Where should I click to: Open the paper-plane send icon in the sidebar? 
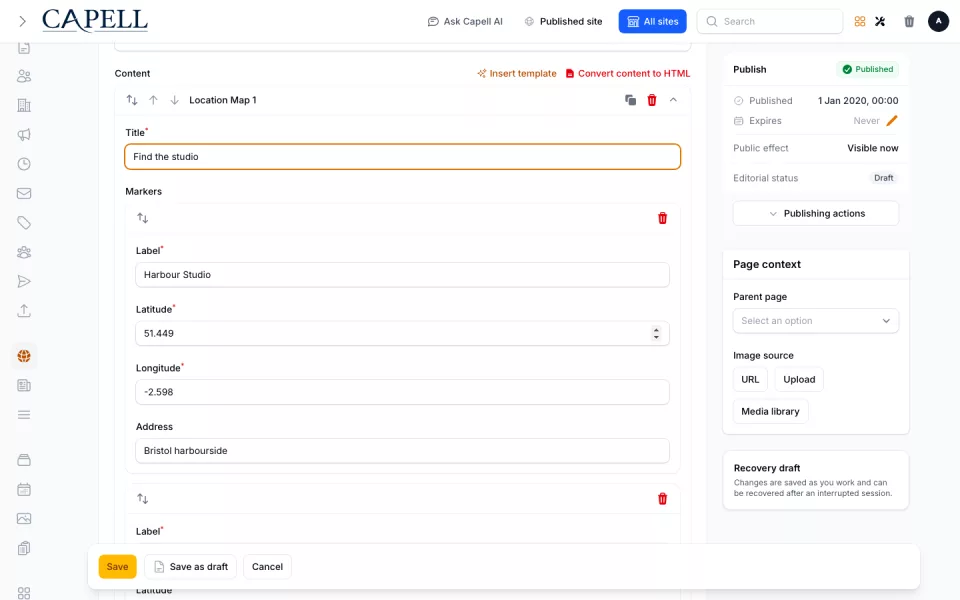(x=24, y=282)
